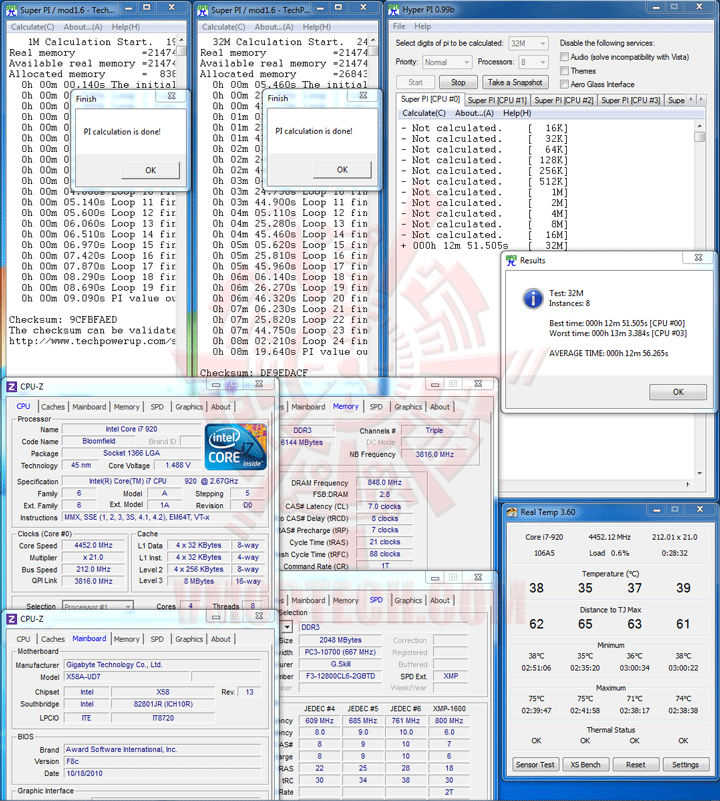720x801 pixels.
Task: Click the Core Voltage 1.488 V value
Action: tap(178, 465)
